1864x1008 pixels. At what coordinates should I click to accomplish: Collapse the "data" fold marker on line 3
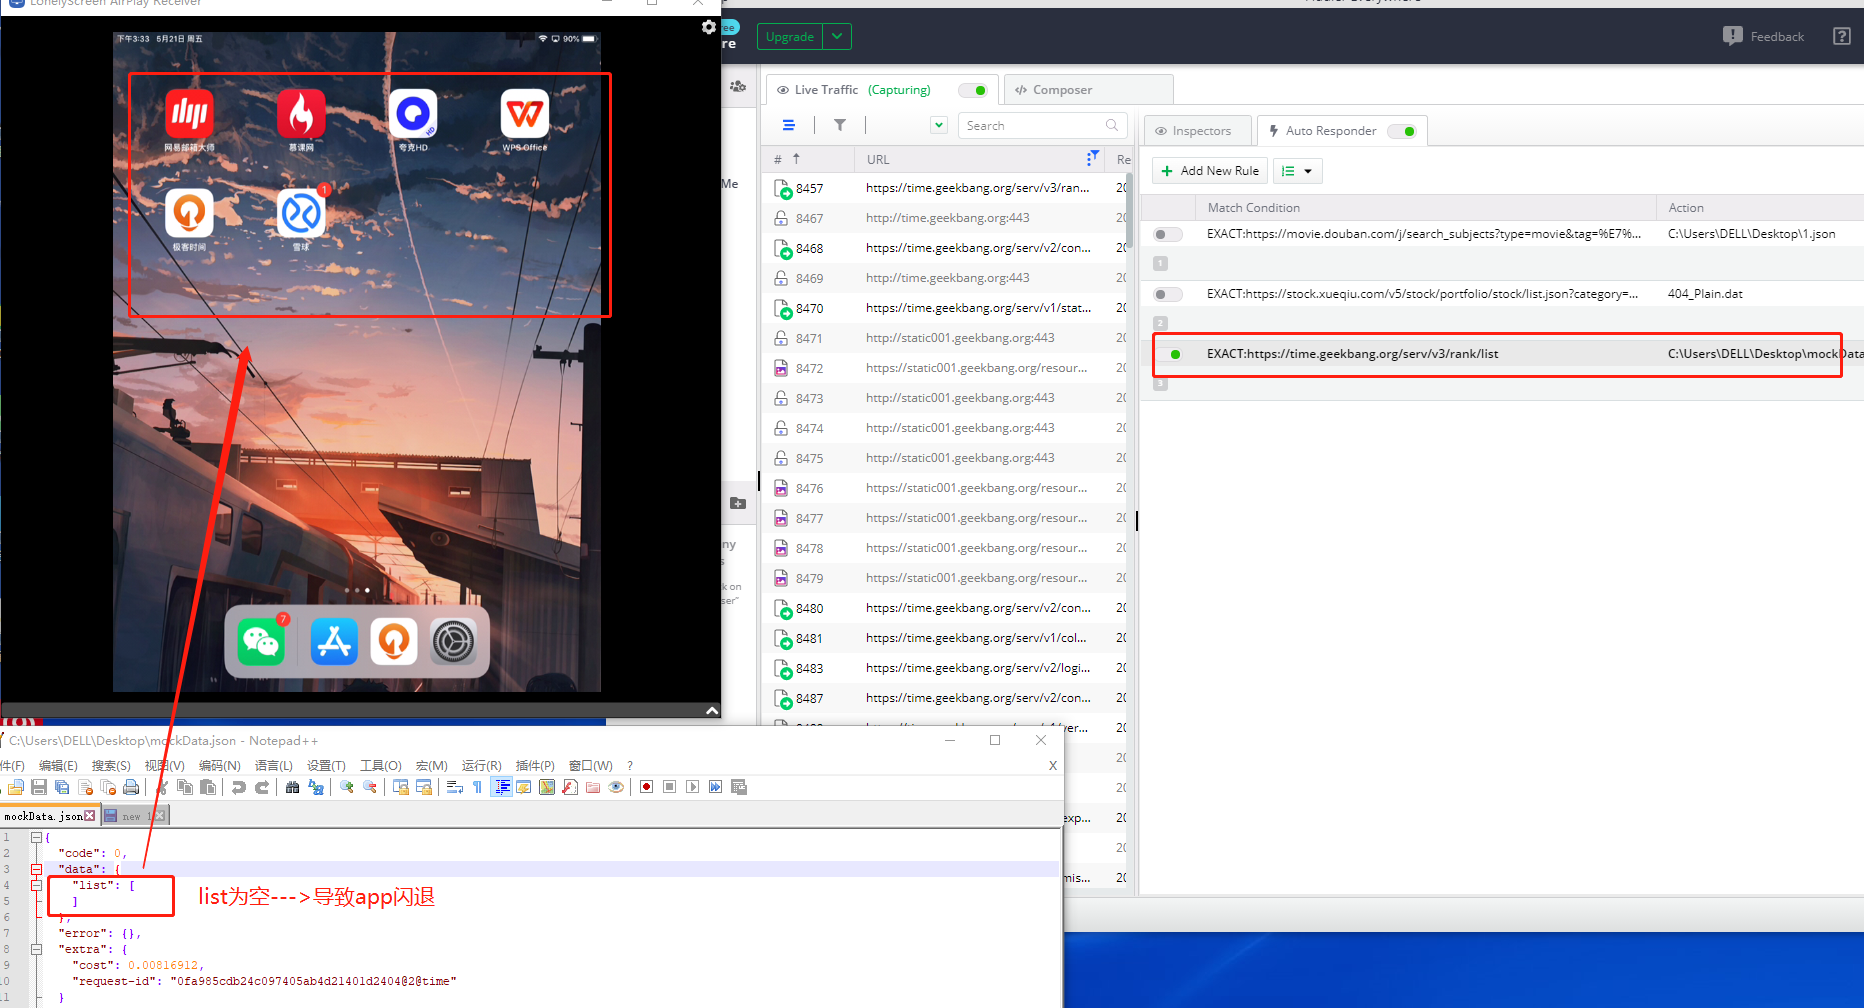click(x=36, y=869)
